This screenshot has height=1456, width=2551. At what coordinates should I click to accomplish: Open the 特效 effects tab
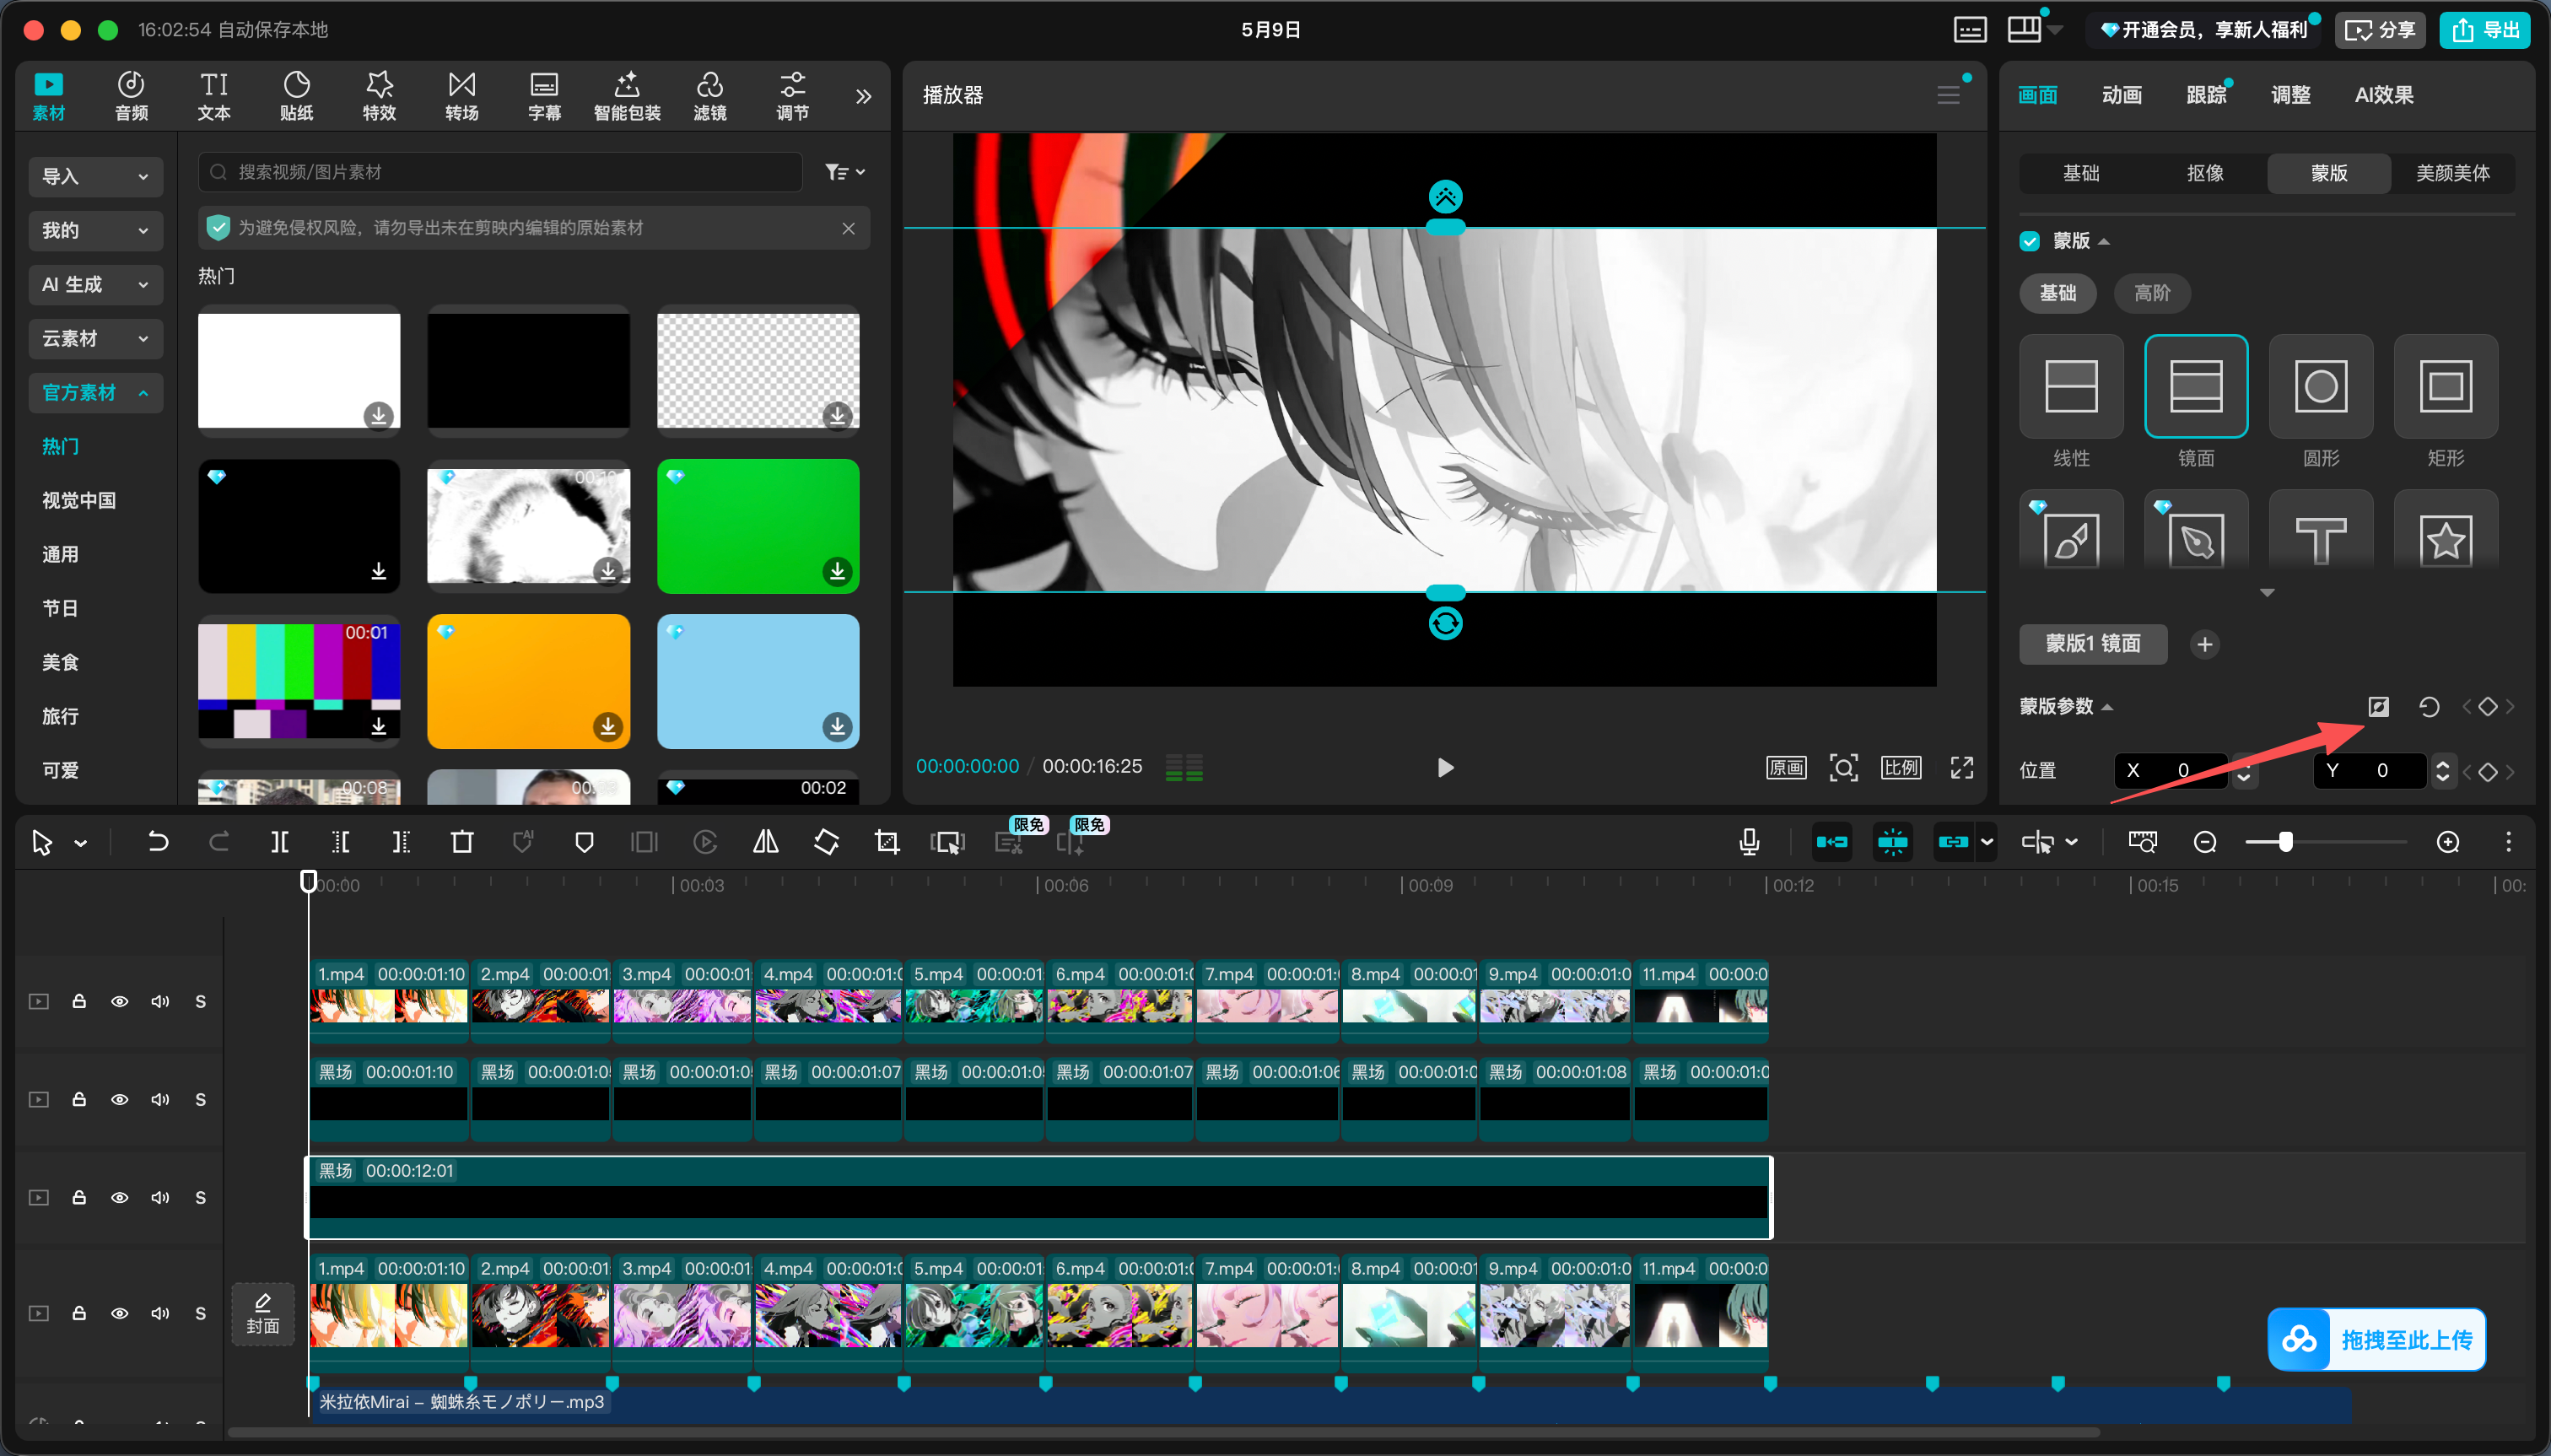pyautogui.click(x=379, y=96)
